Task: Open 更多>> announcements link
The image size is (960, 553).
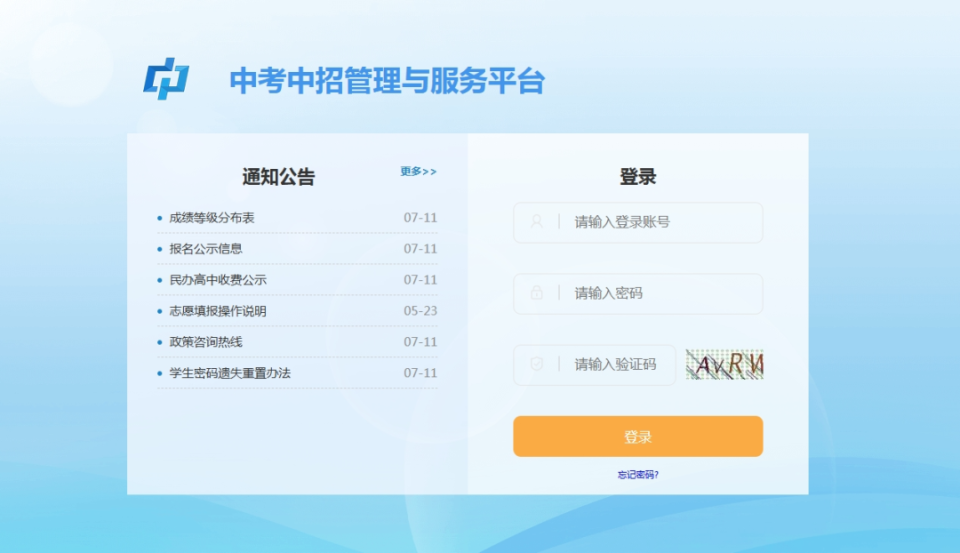Action: (418, 171)
